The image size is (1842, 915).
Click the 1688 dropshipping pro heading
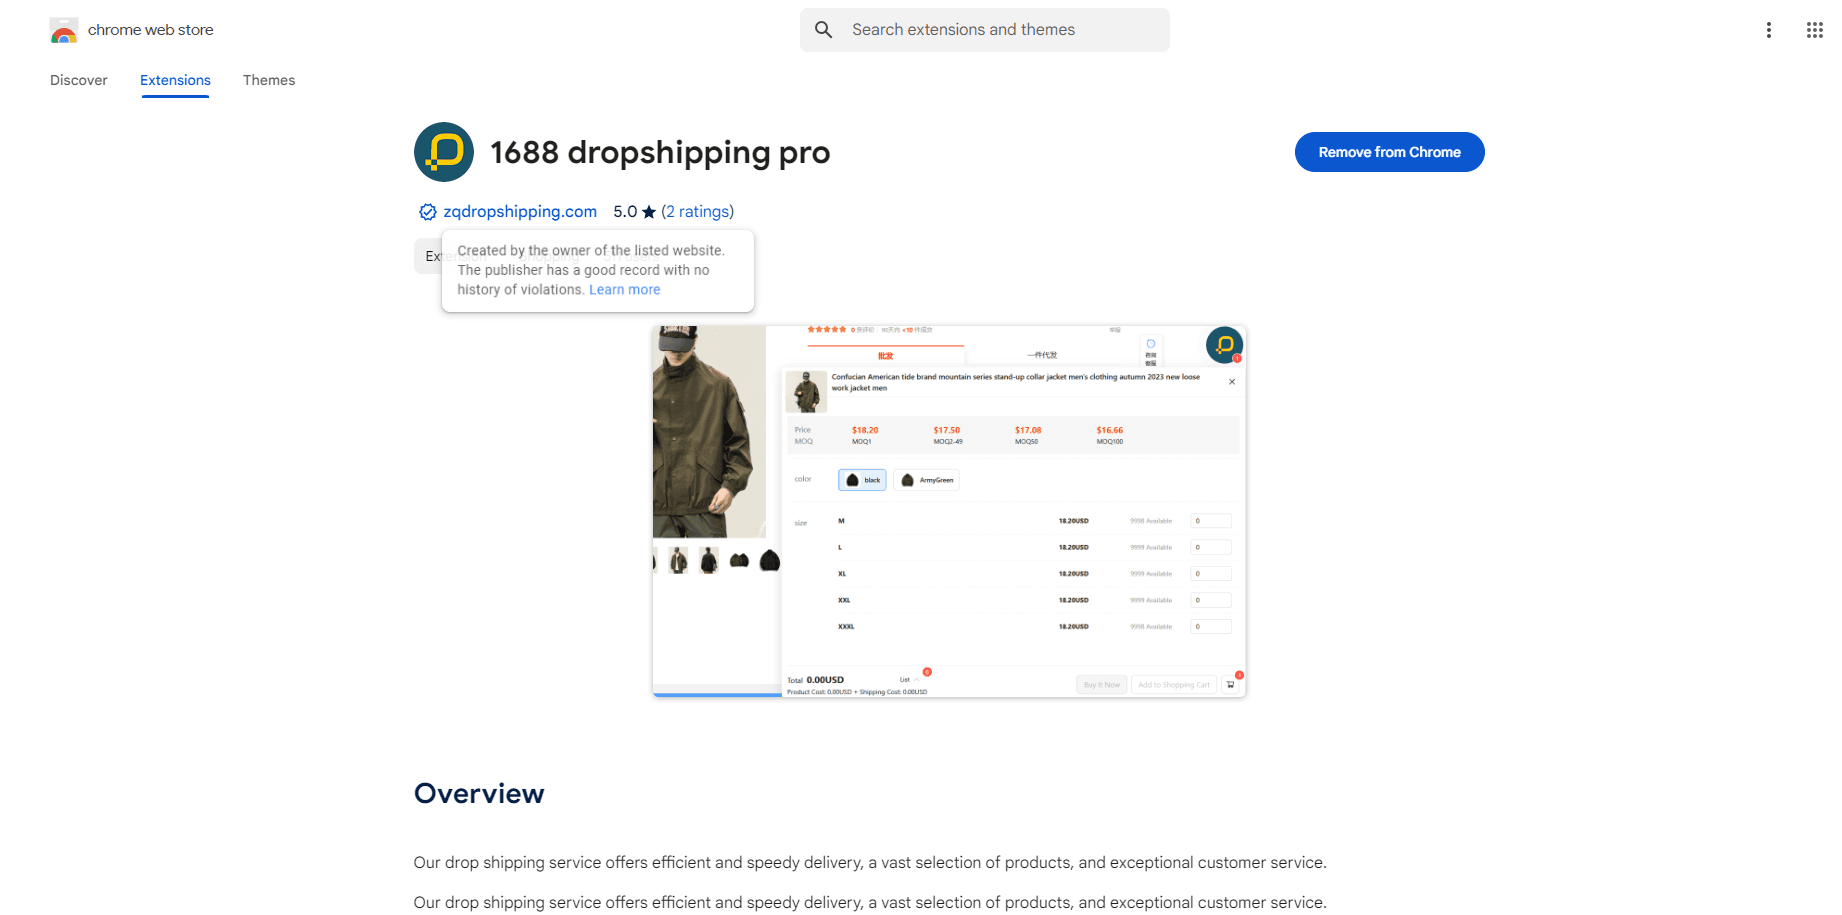click(x=660, y=152)
